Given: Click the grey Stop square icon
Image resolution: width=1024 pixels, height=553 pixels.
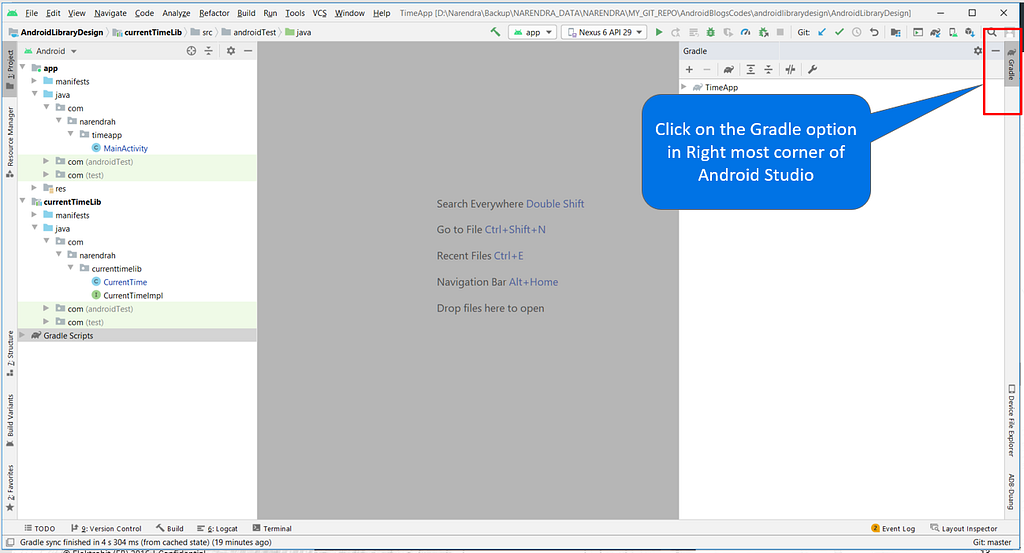Looking at the screenshot, I should [780, 32].
